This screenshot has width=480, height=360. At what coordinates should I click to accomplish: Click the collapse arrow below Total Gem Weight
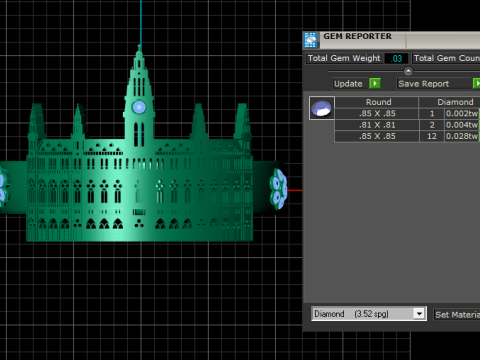tap(408, 71)
